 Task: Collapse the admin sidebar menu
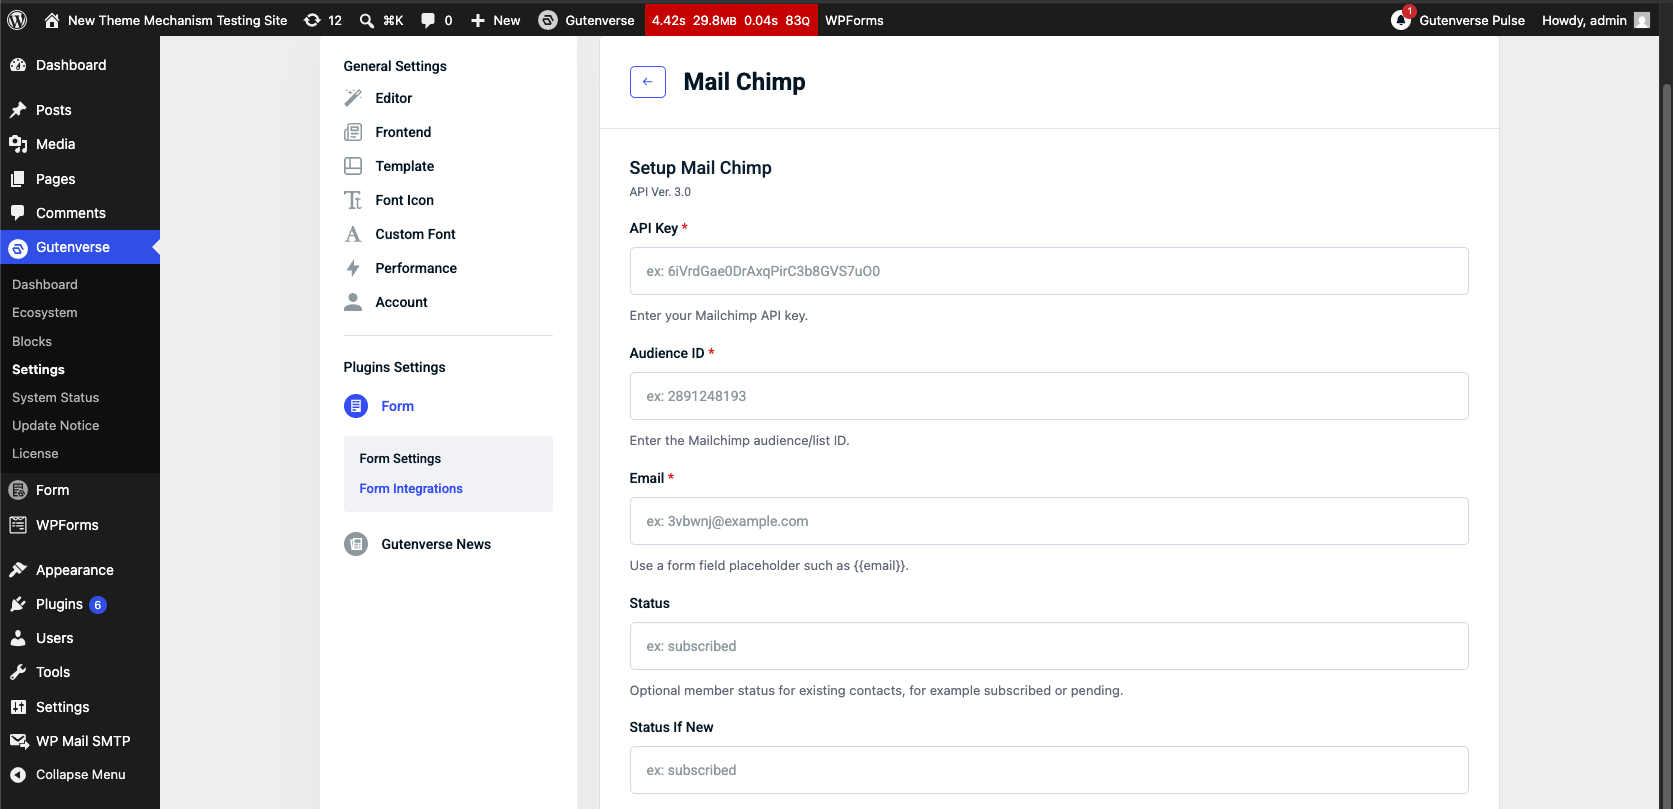click(x=80, y=775)
